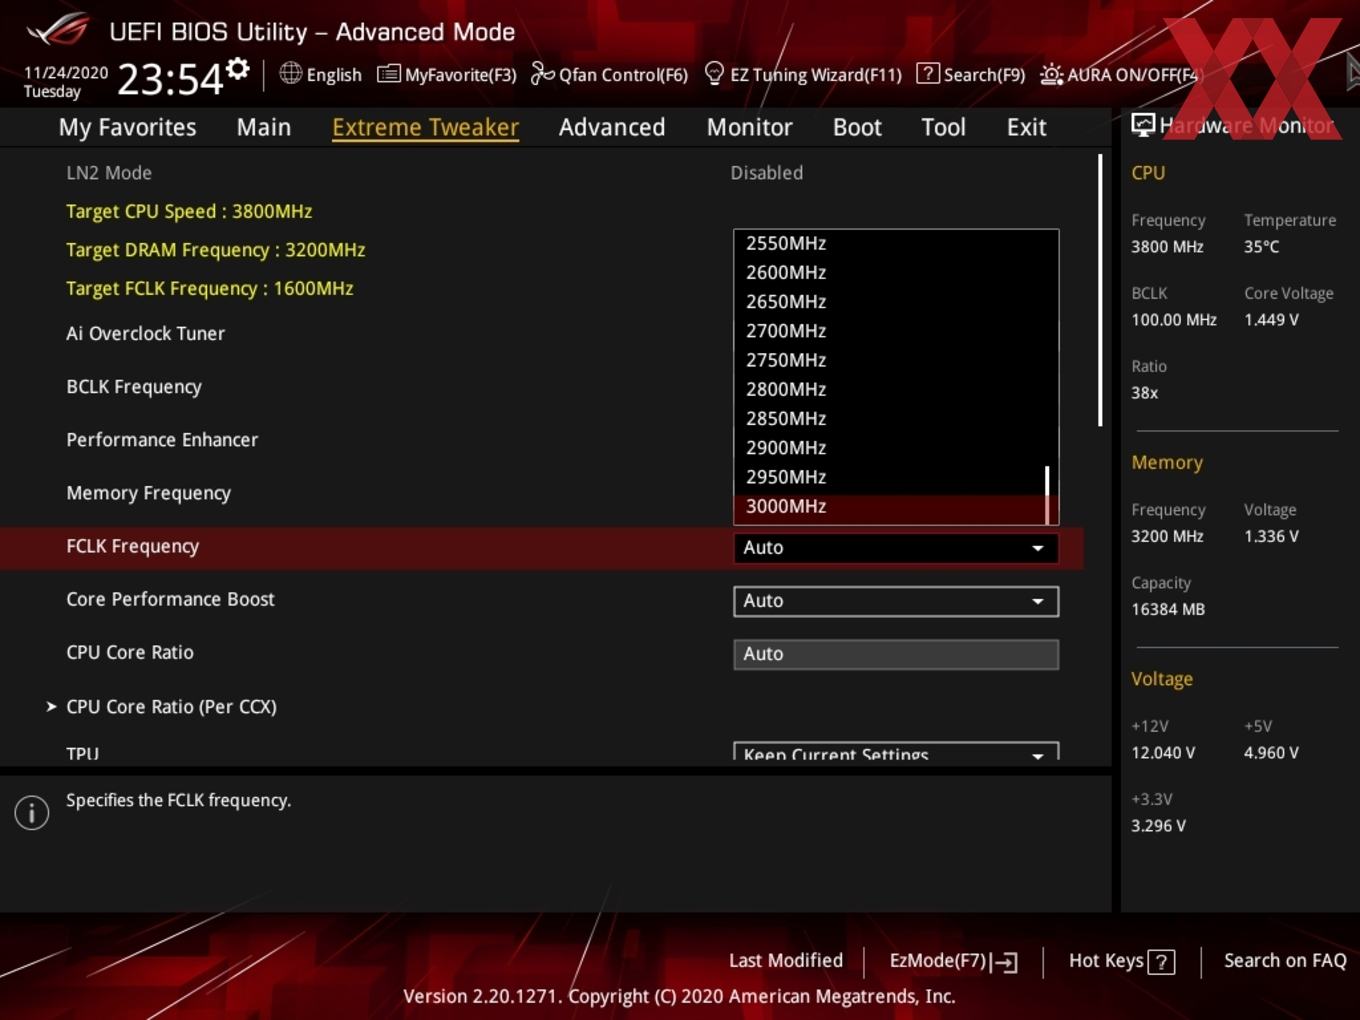
Task: Click frequency list scrollbar thumb
Action: tap(1048, 494)
